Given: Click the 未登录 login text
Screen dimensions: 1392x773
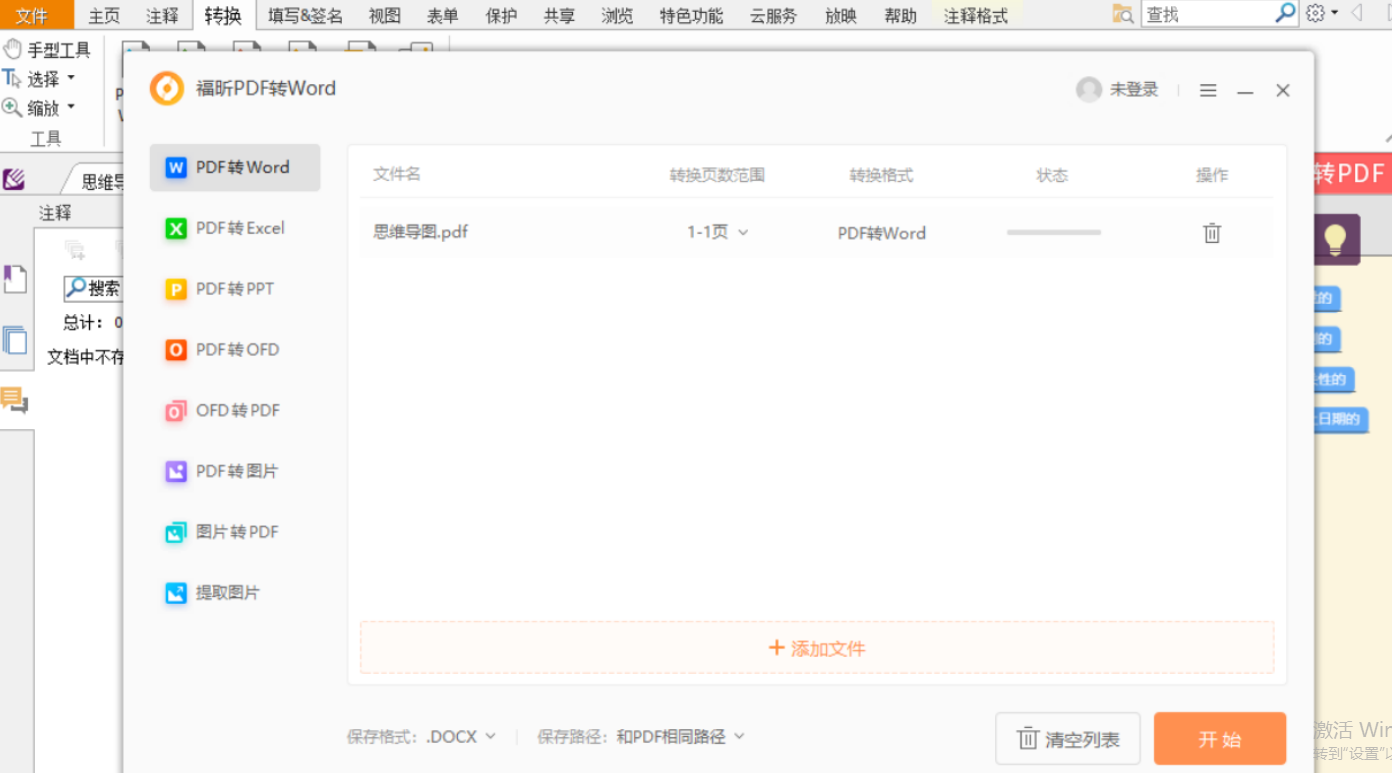Looking at the screenshot, I should pyautogui.click(x=1134, y=90).
